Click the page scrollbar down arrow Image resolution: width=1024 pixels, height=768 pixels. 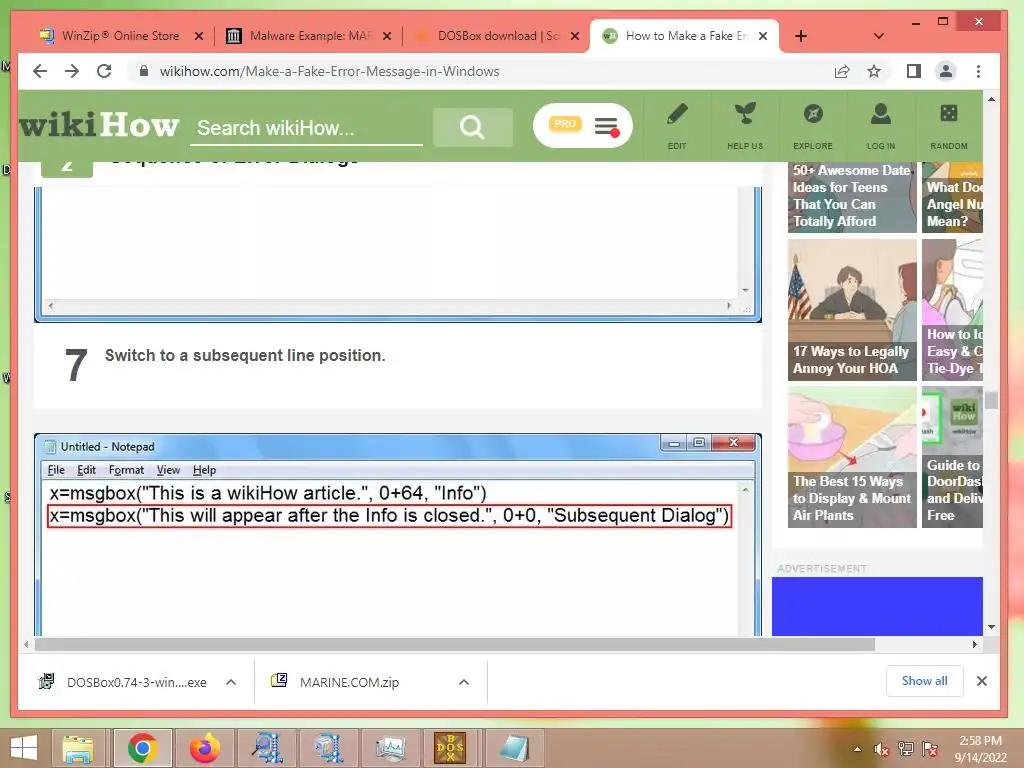point(991,627)
